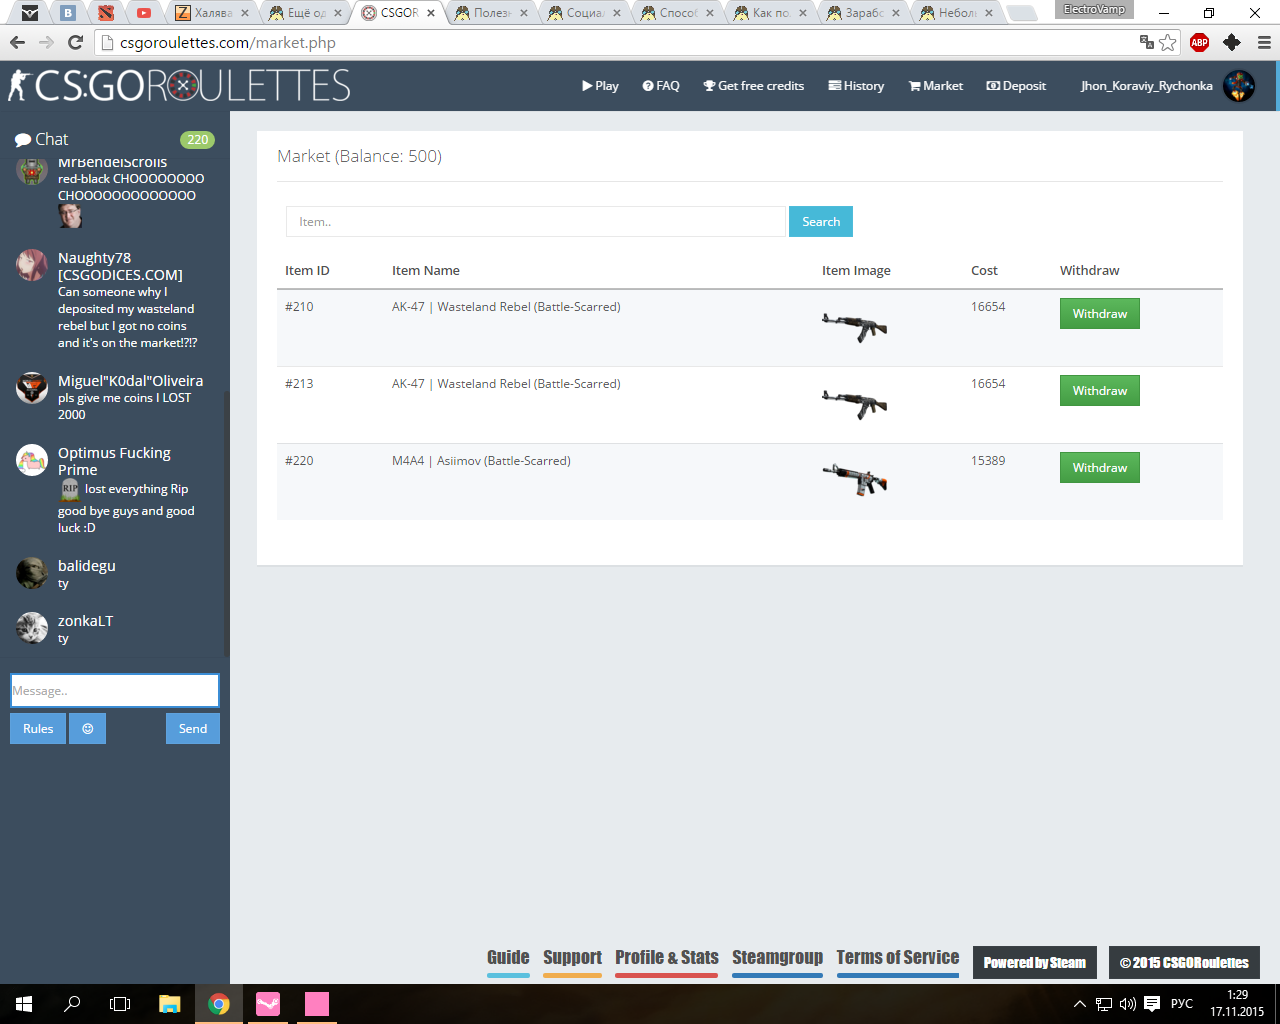Go to Get free credits
The image size is (1280, 1024).
pyautogui.click(x=754, y=86)
